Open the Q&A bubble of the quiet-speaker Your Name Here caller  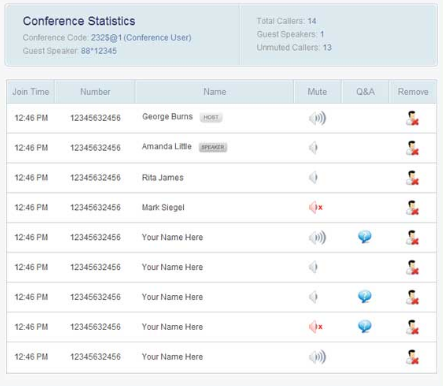pos(365,297)
